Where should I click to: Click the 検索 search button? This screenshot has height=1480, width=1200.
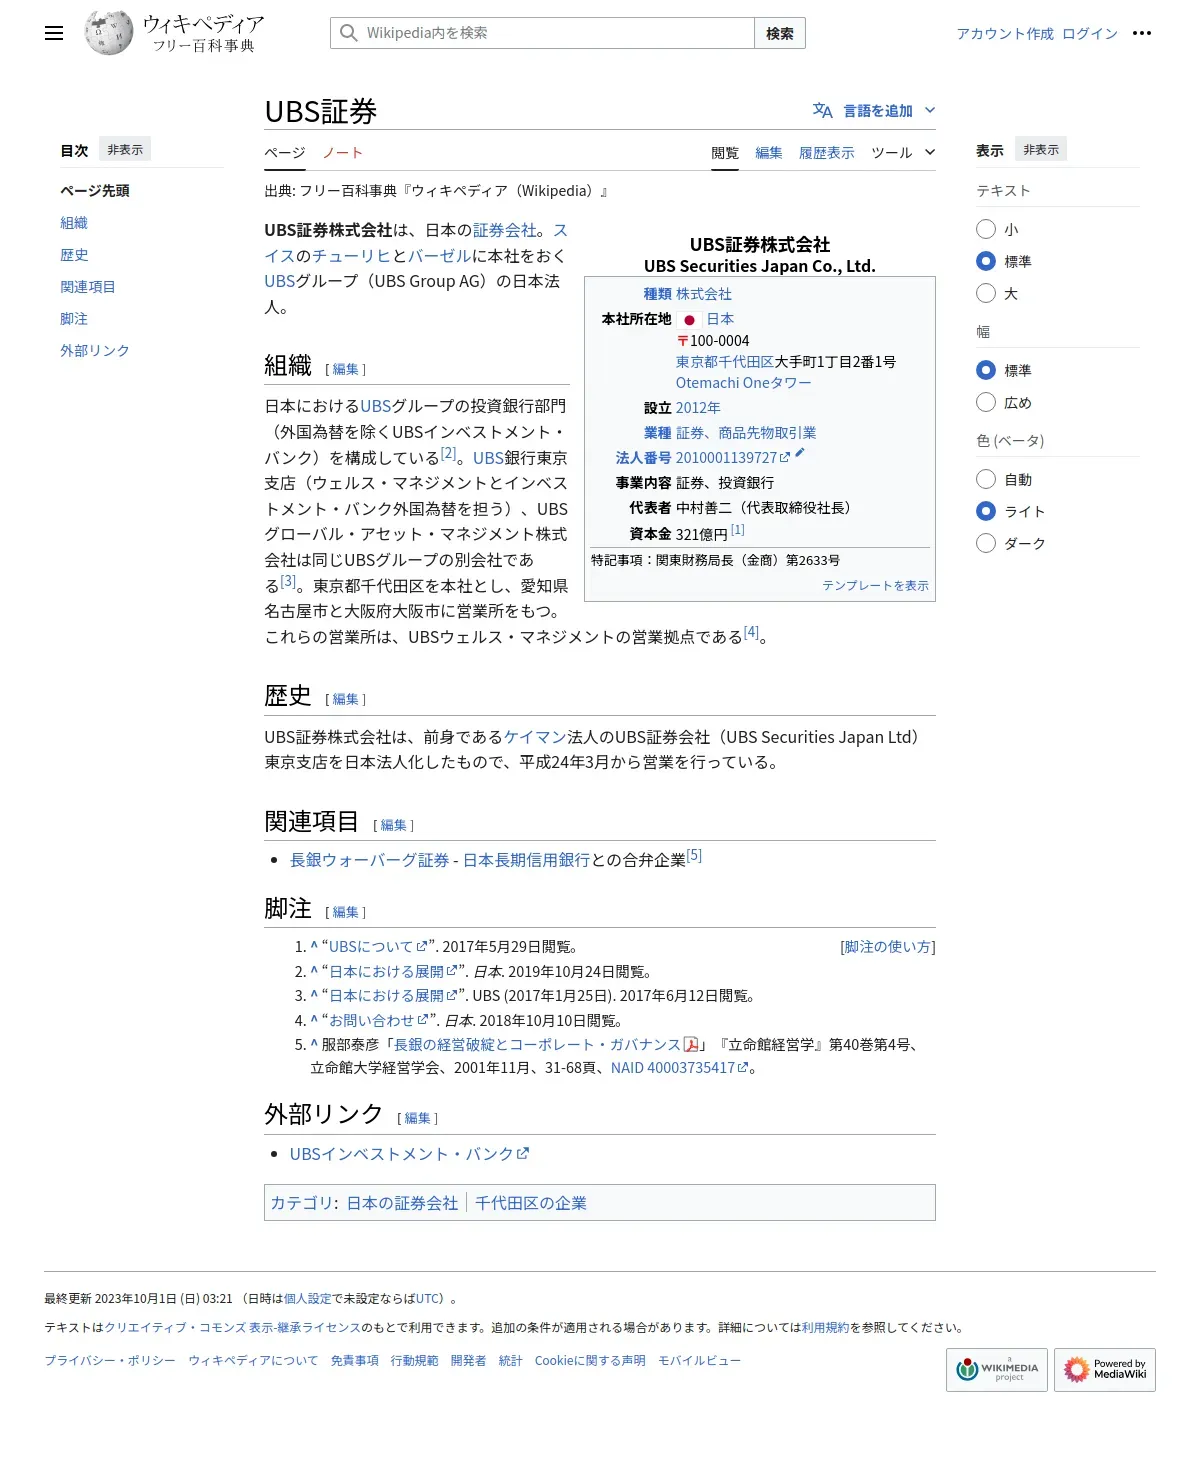coord(780,33)
